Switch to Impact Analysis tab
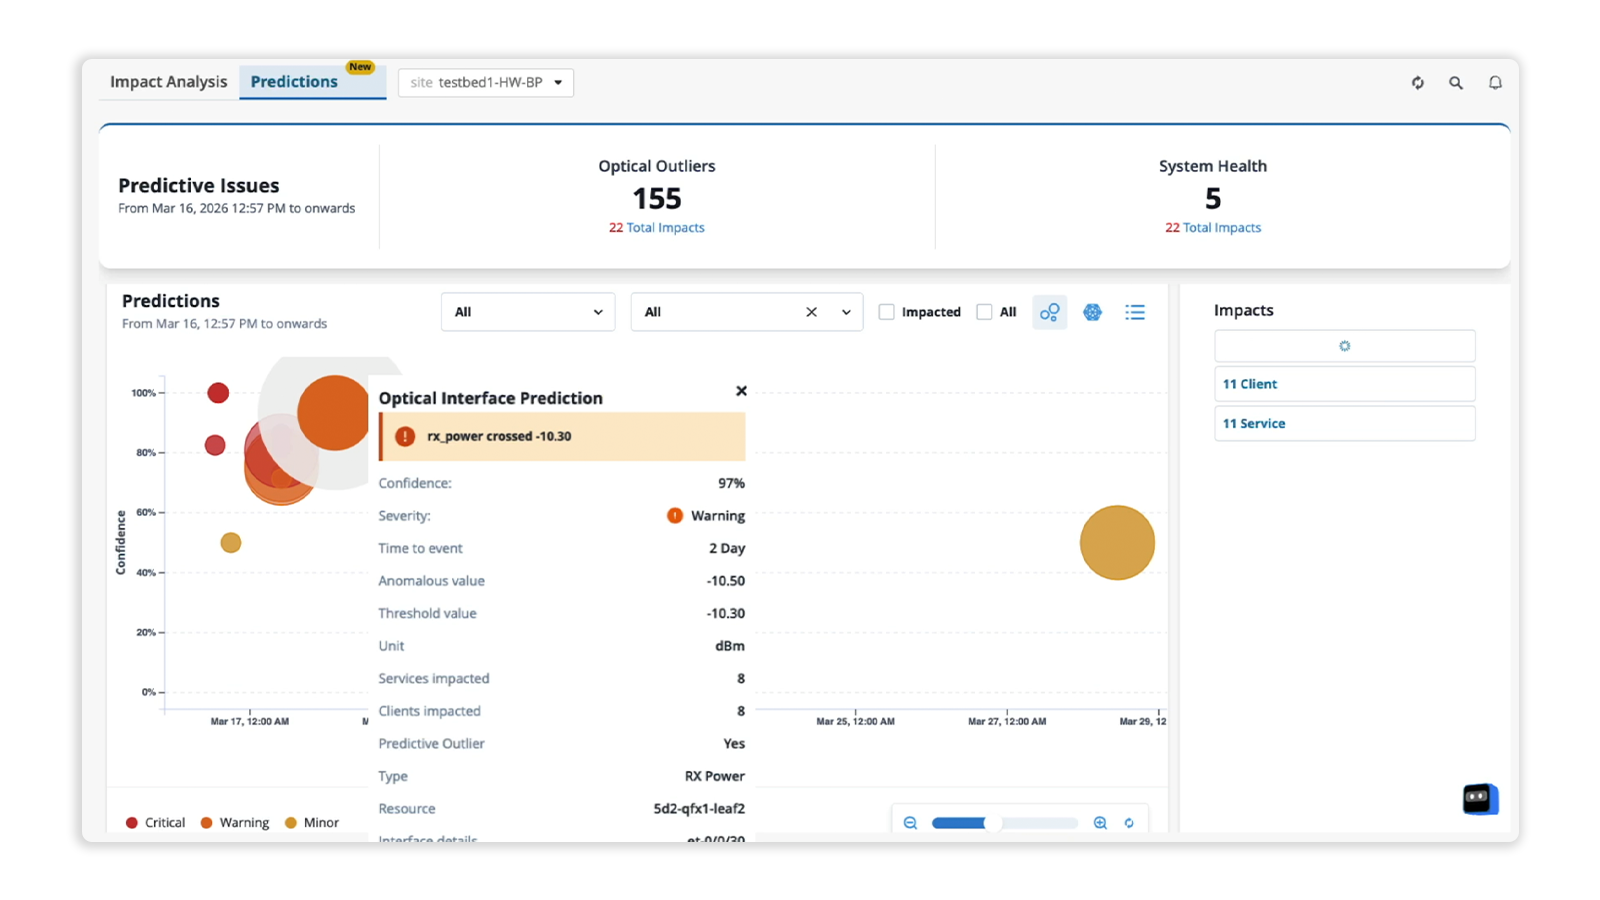The height and width of the screenshot is (900, 1600). [x=168, y=82]
